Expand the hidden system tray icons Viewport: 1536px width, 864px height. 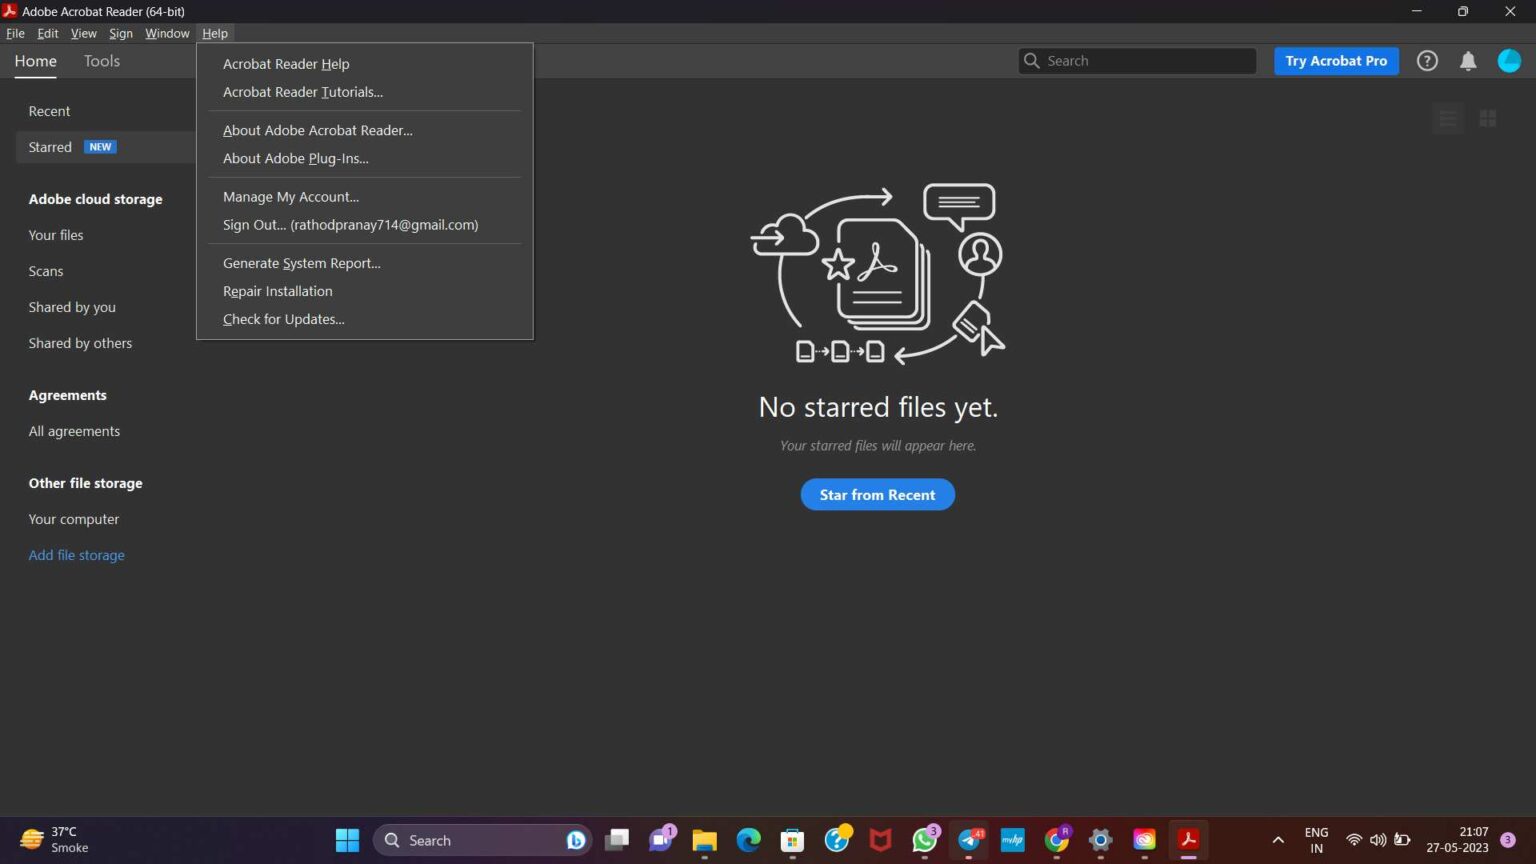[x=1278, y=840]
